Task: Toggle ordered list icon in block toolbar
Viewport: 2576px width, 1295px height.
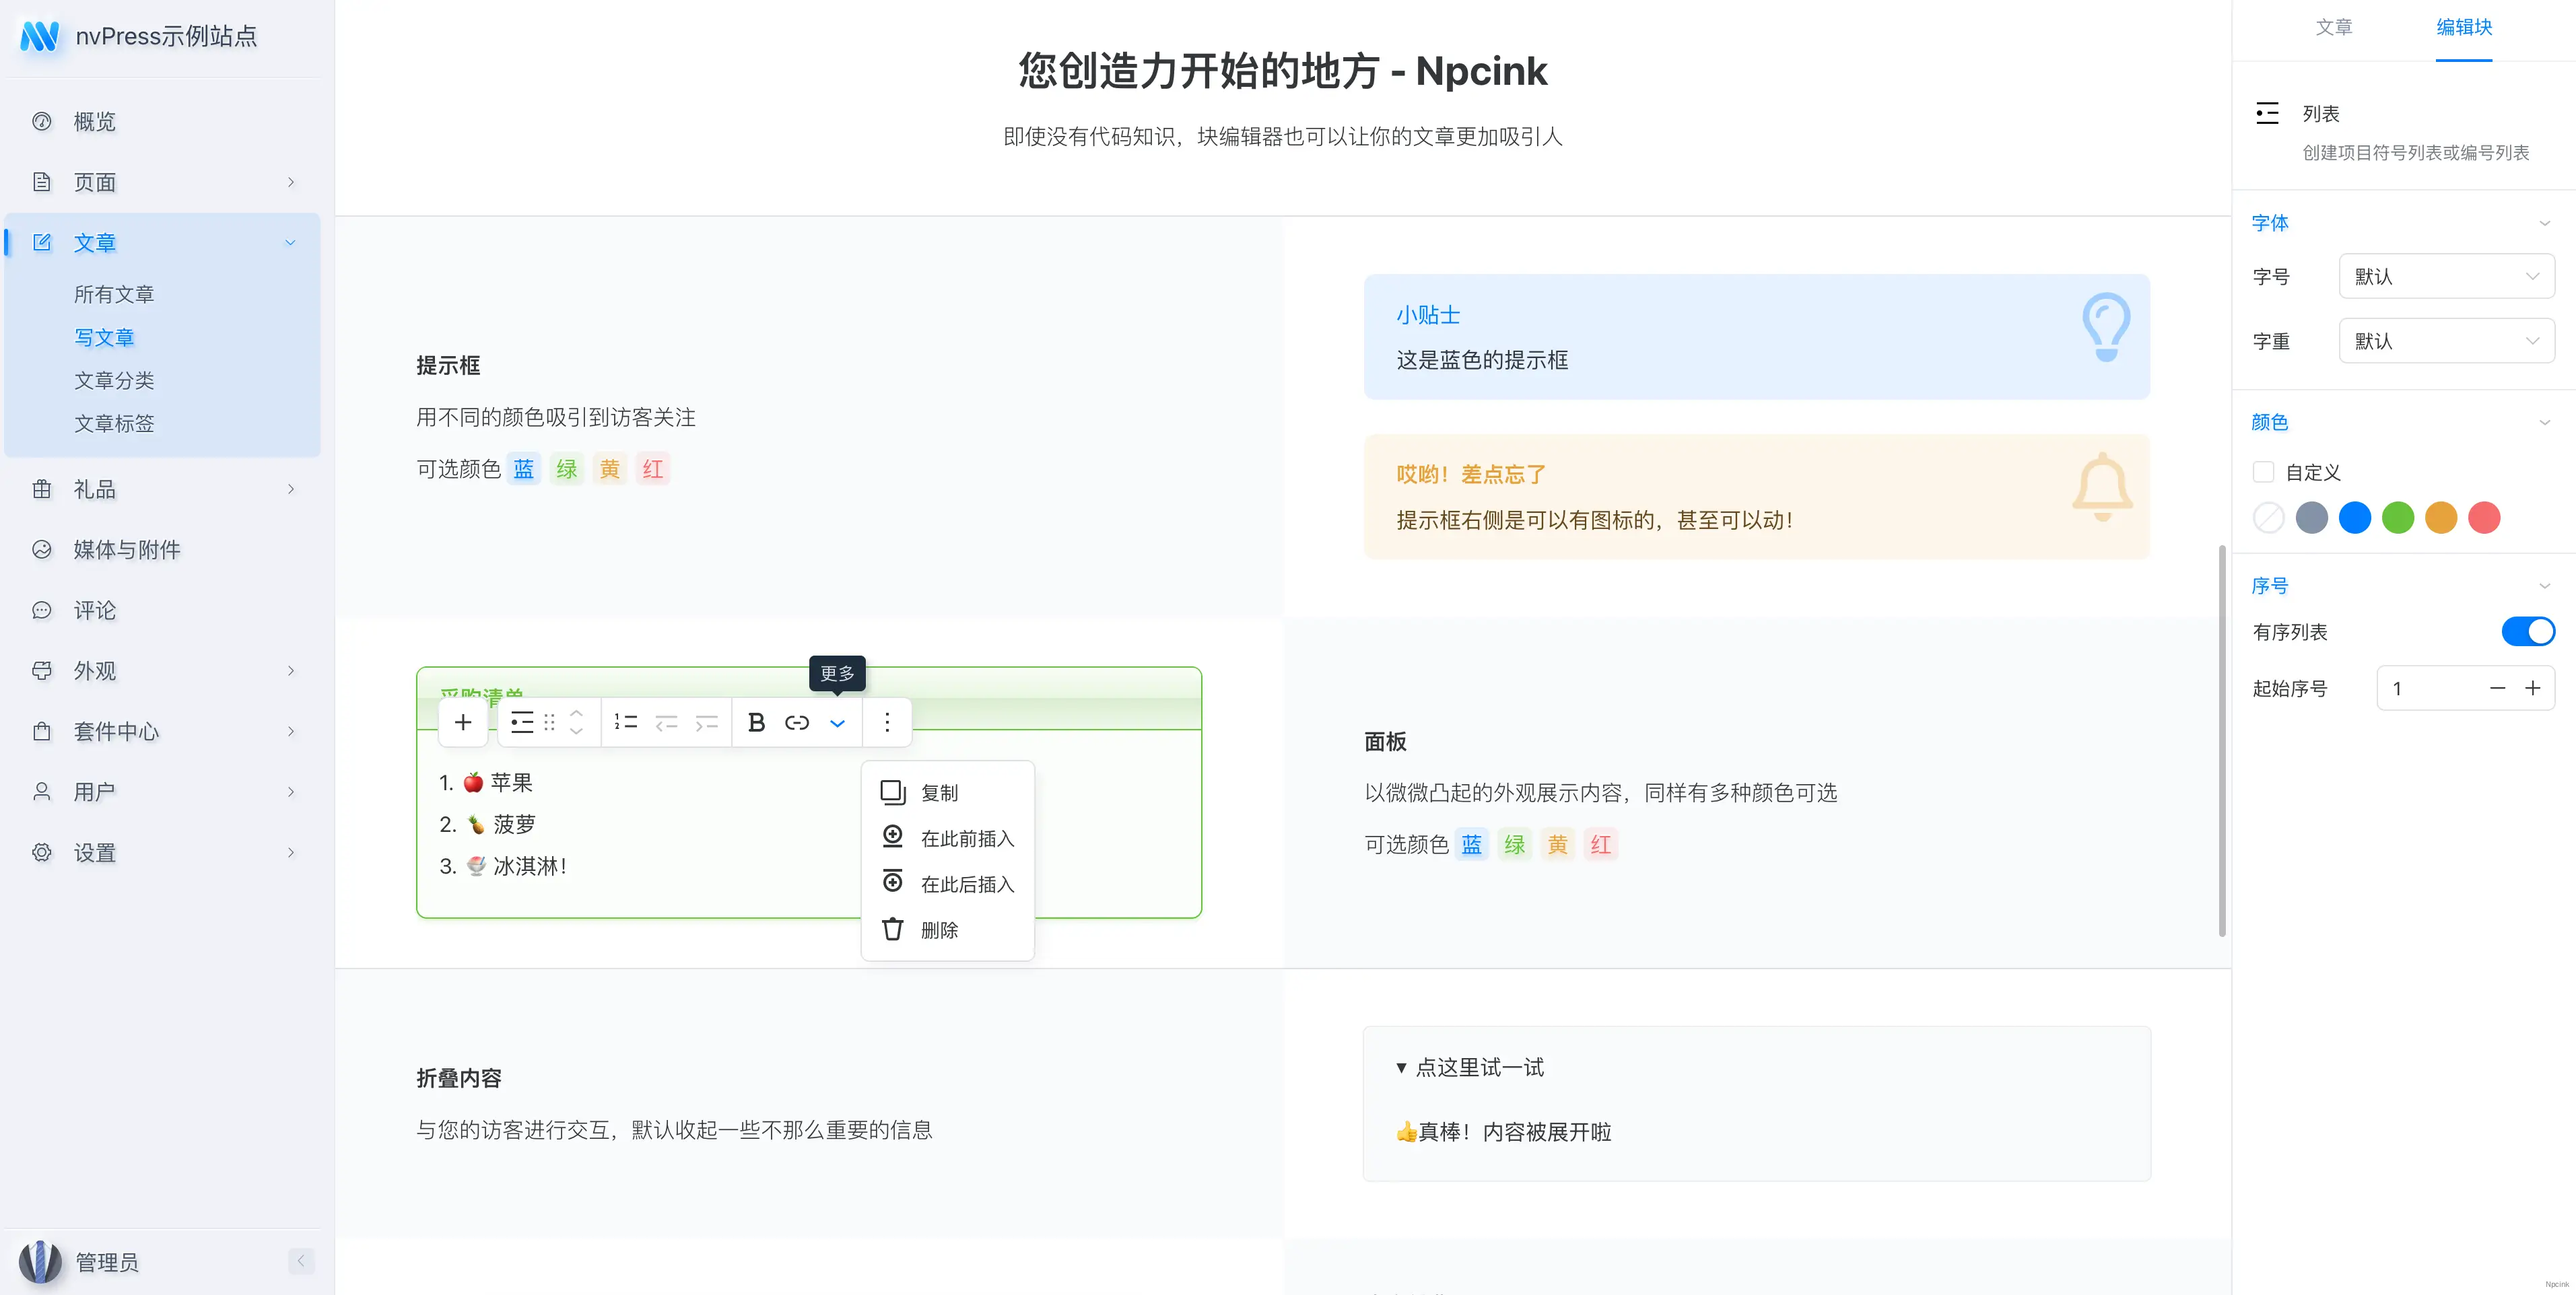Action: pos(626,722)
